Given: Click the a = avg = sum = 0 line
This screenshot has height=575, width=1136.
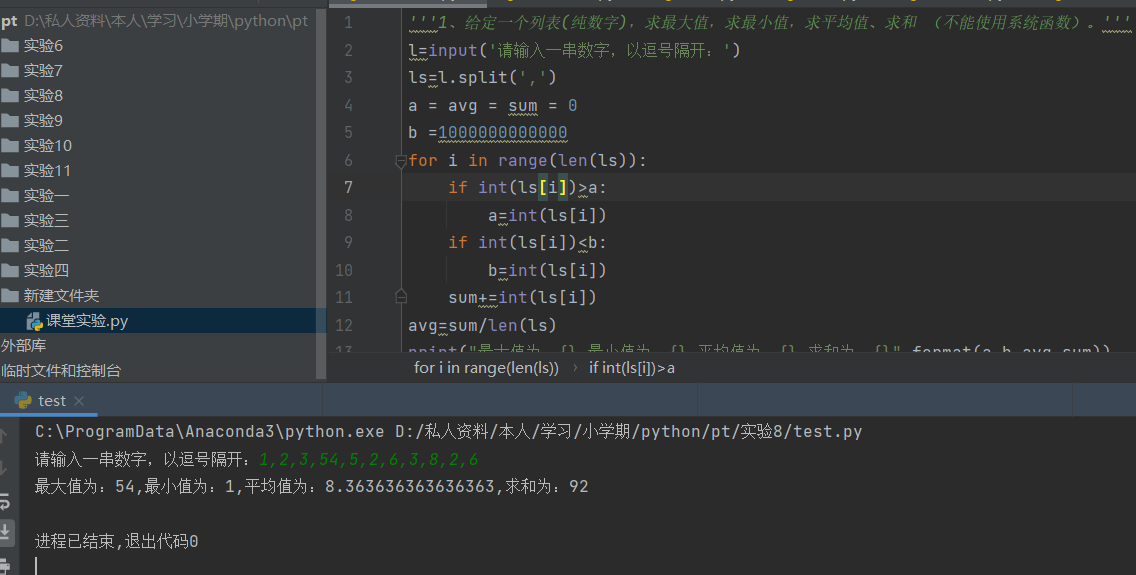Looking at the screenshot, I should point(493,106).
